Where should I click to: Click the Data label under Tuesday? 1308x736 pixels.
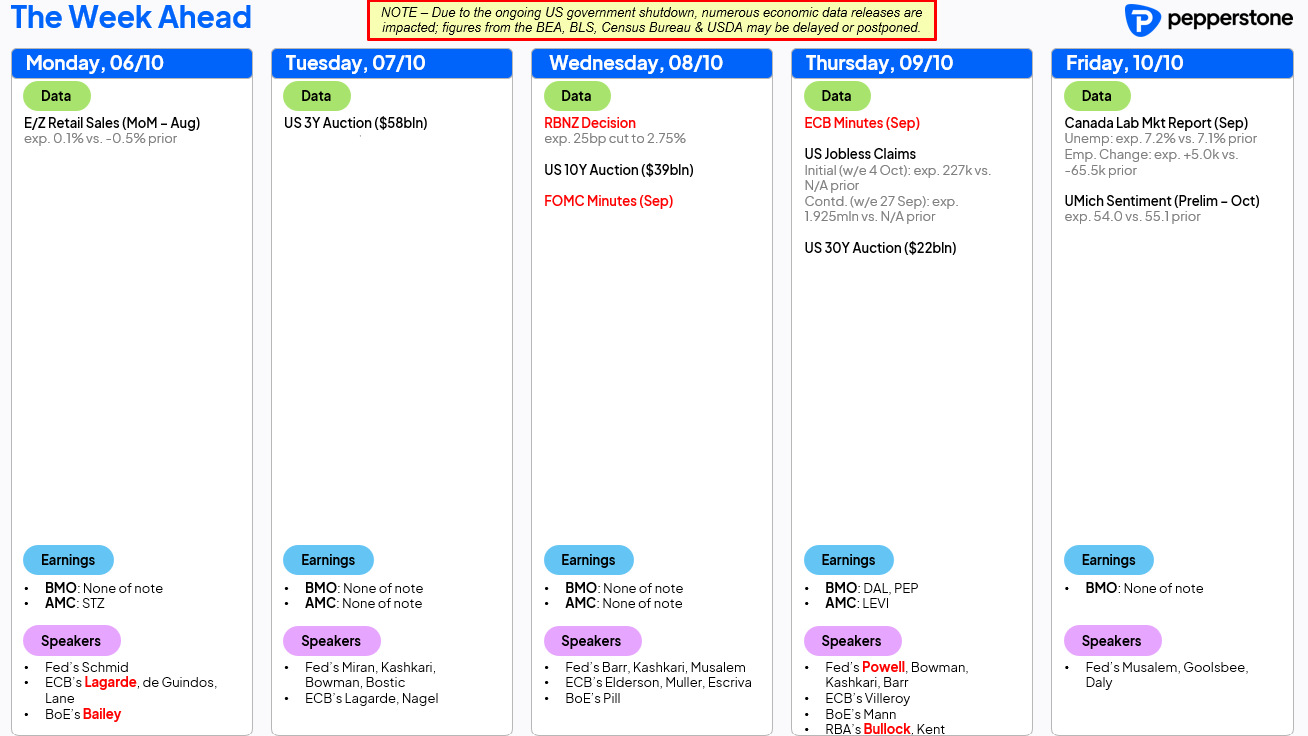click(x=317, y=96)
